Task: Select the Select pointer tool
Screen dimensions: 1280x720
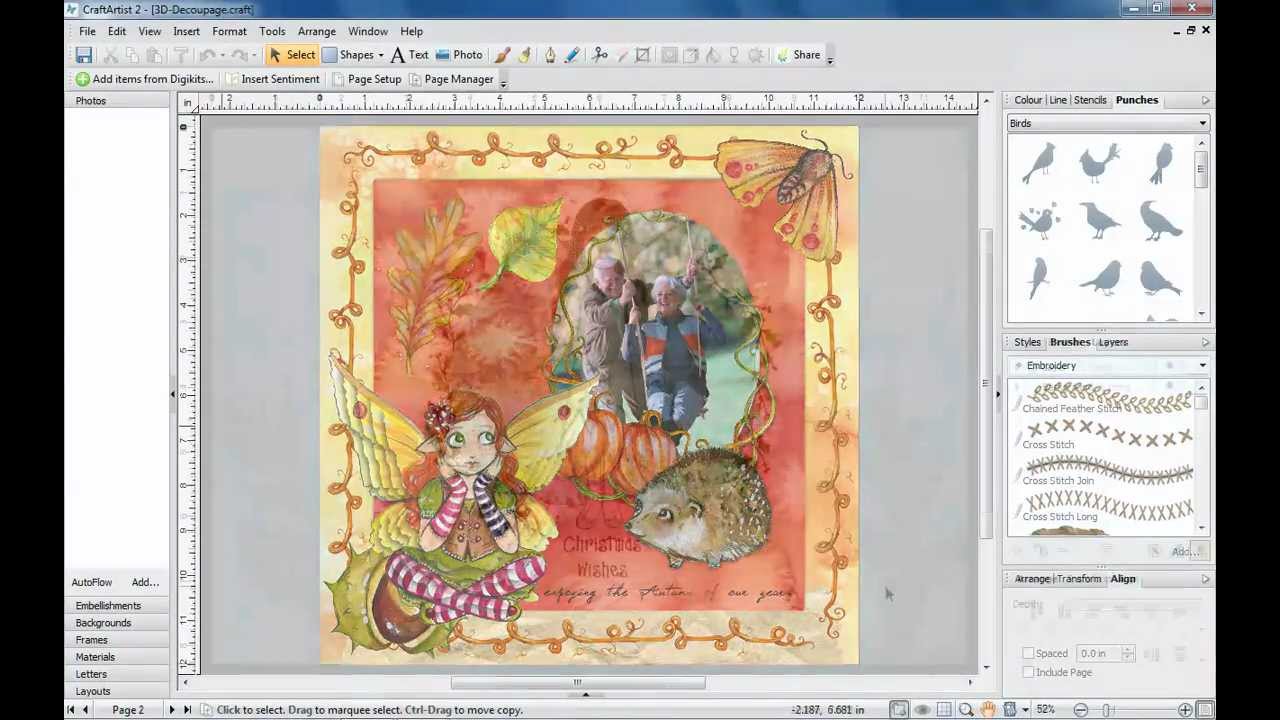Action: (291, 55)
